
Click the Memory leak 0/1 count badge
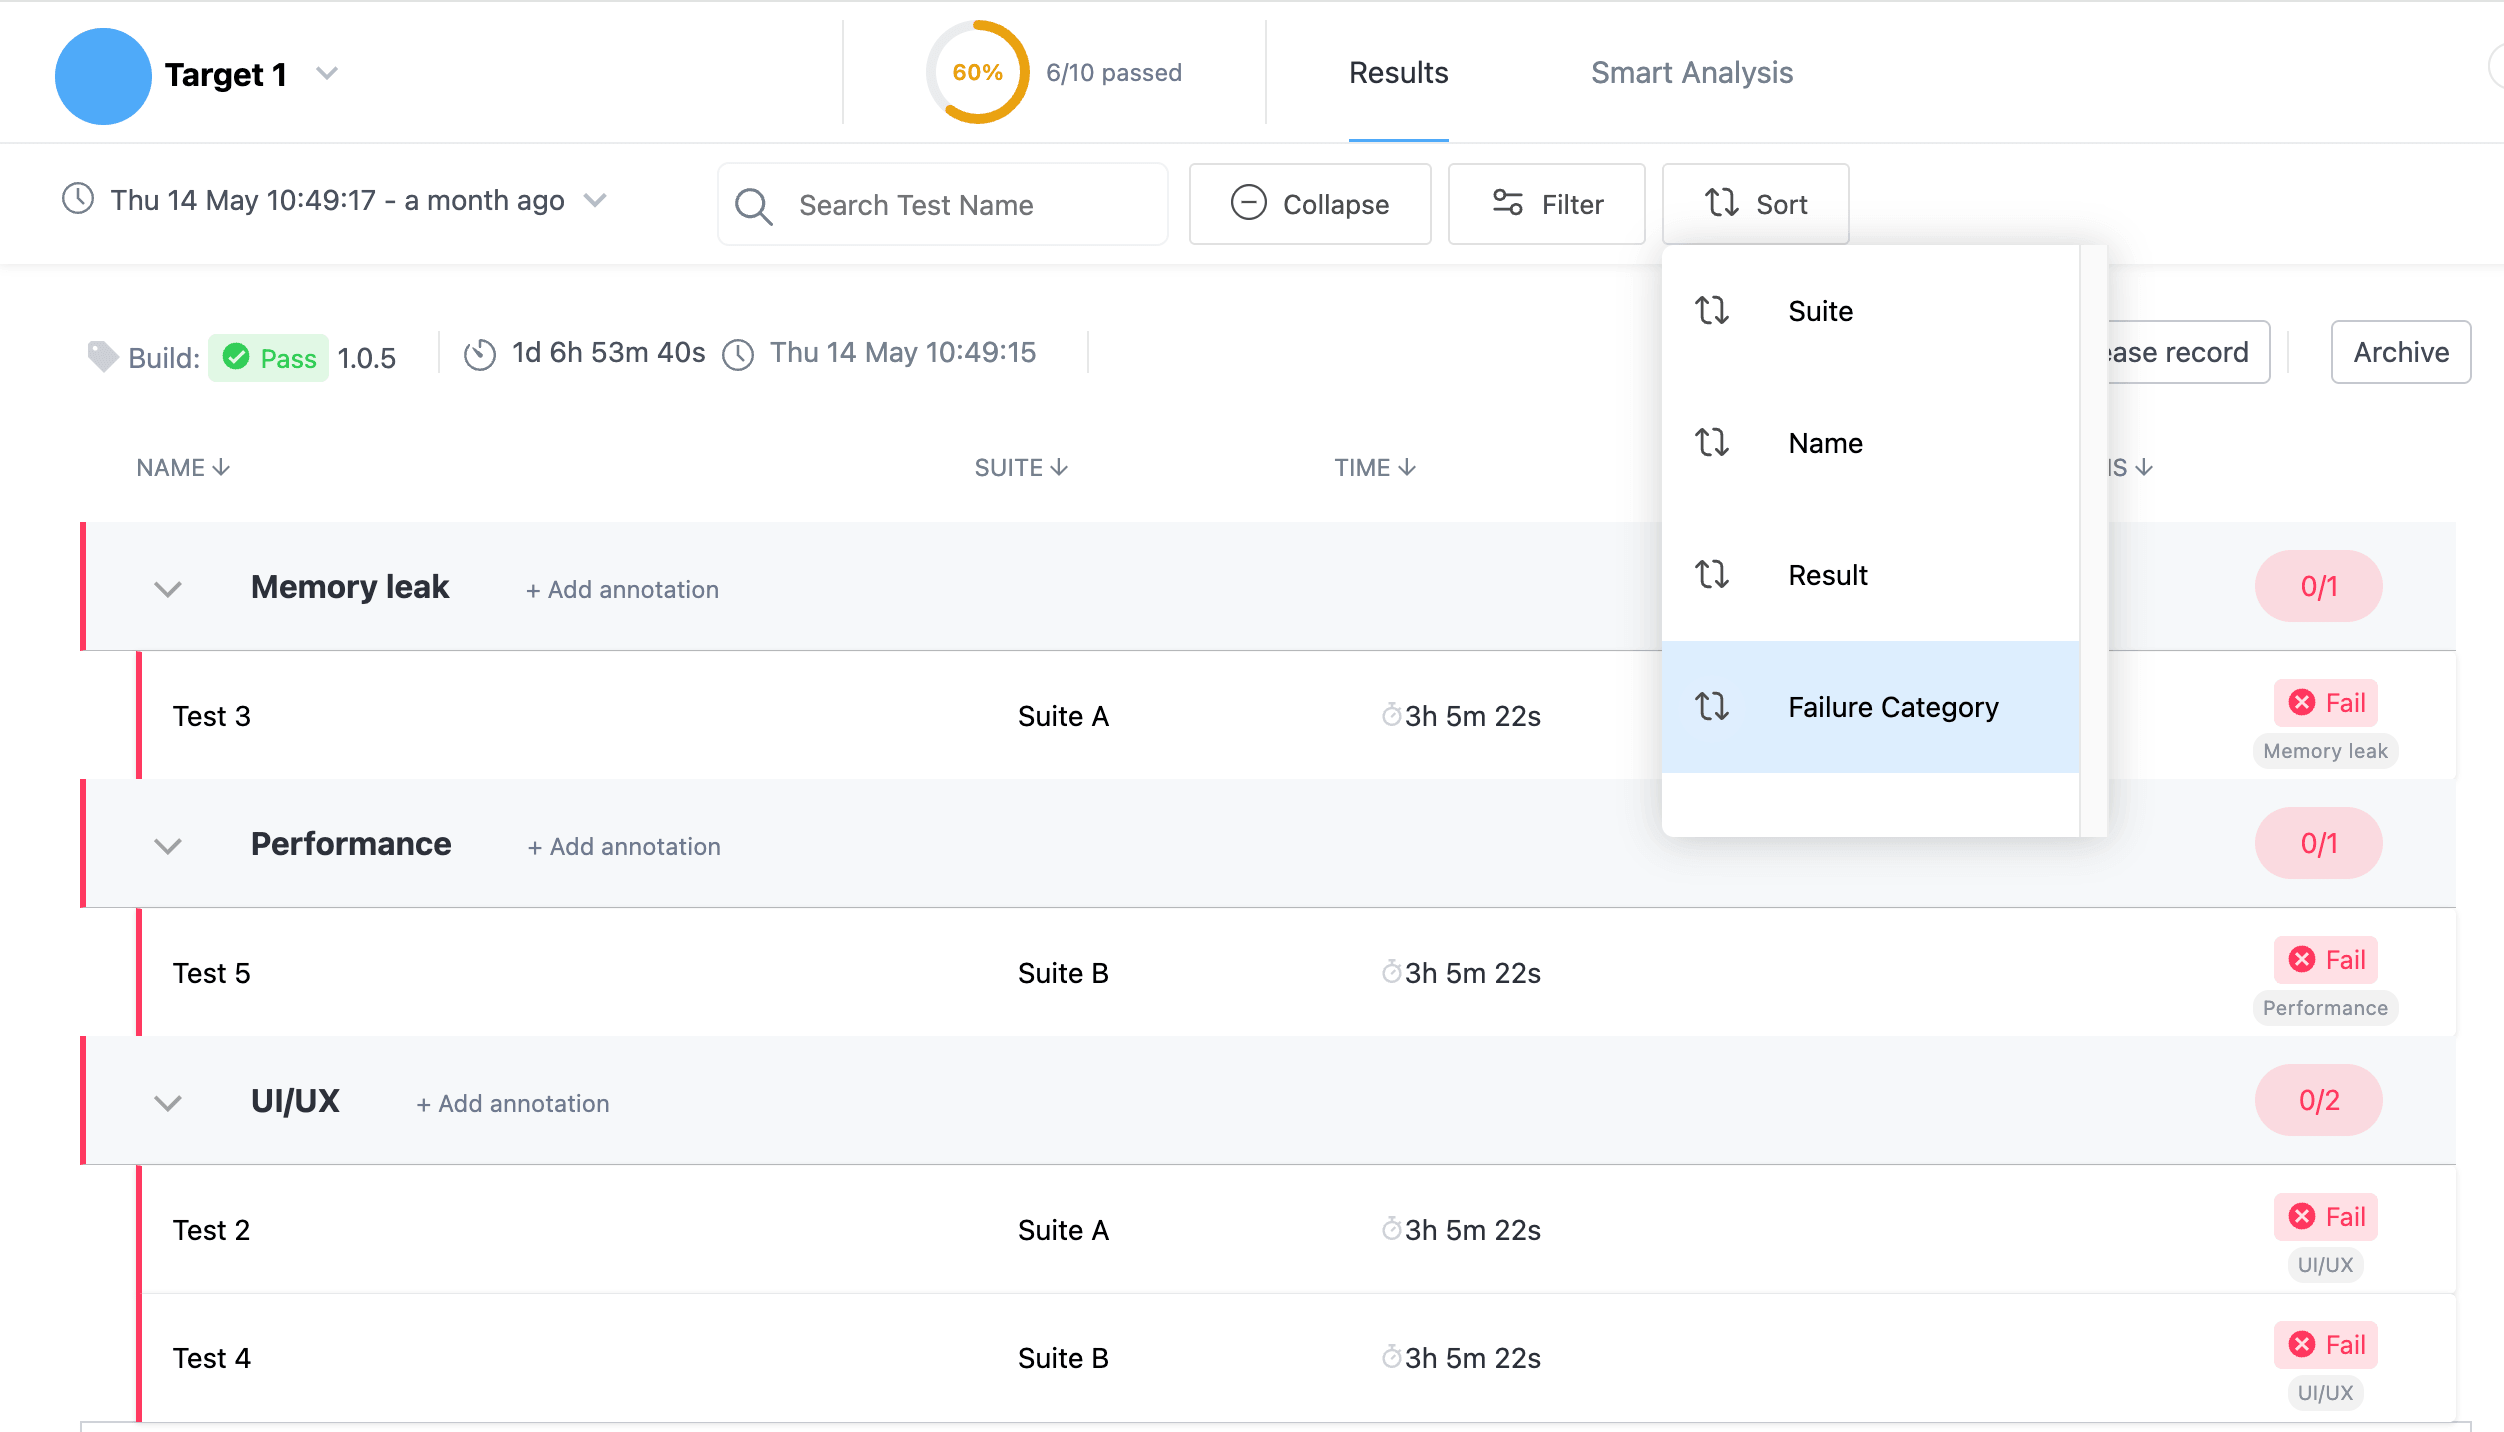tap(2318, 586)
